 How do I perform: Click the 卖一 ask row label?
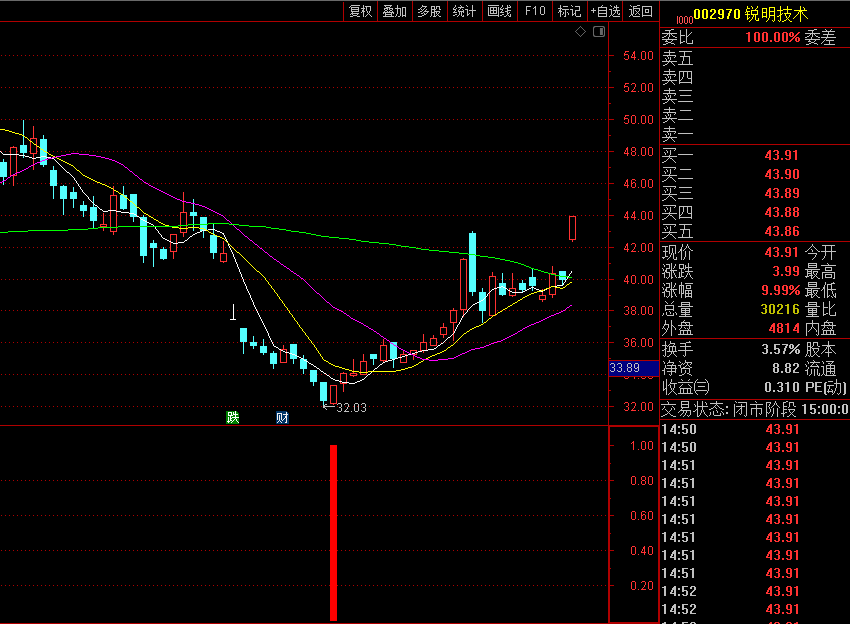pyautogui.click(x=678, y=133)
